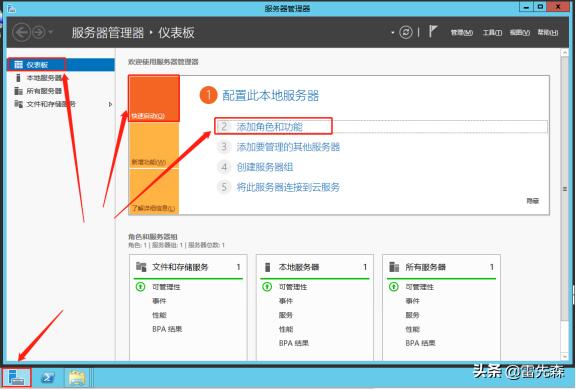Open BPA 结果 in 本地服务器 tile
Viewport: 576px width, 390px height.
294,343
